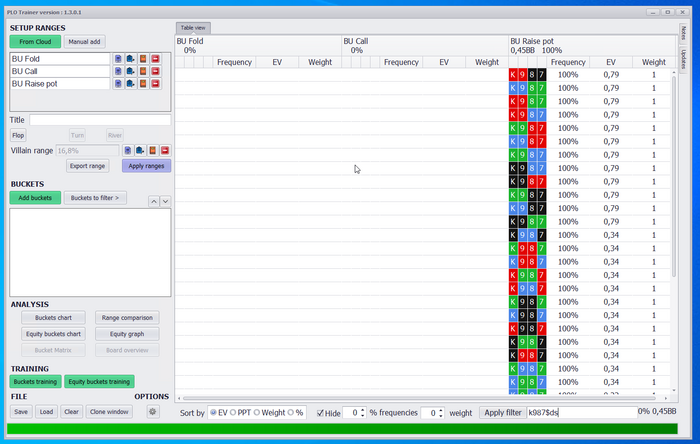The image size is (700, 444).
Task: Move bucket up with the up arrow
Action: 154,202
